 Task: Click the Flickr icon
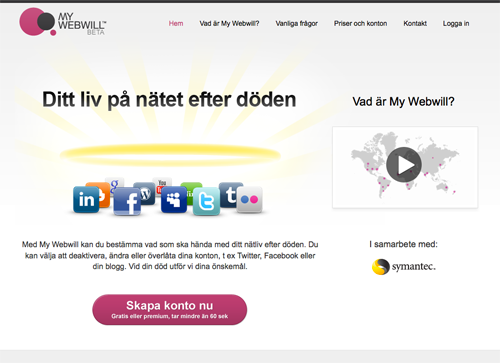250,199
